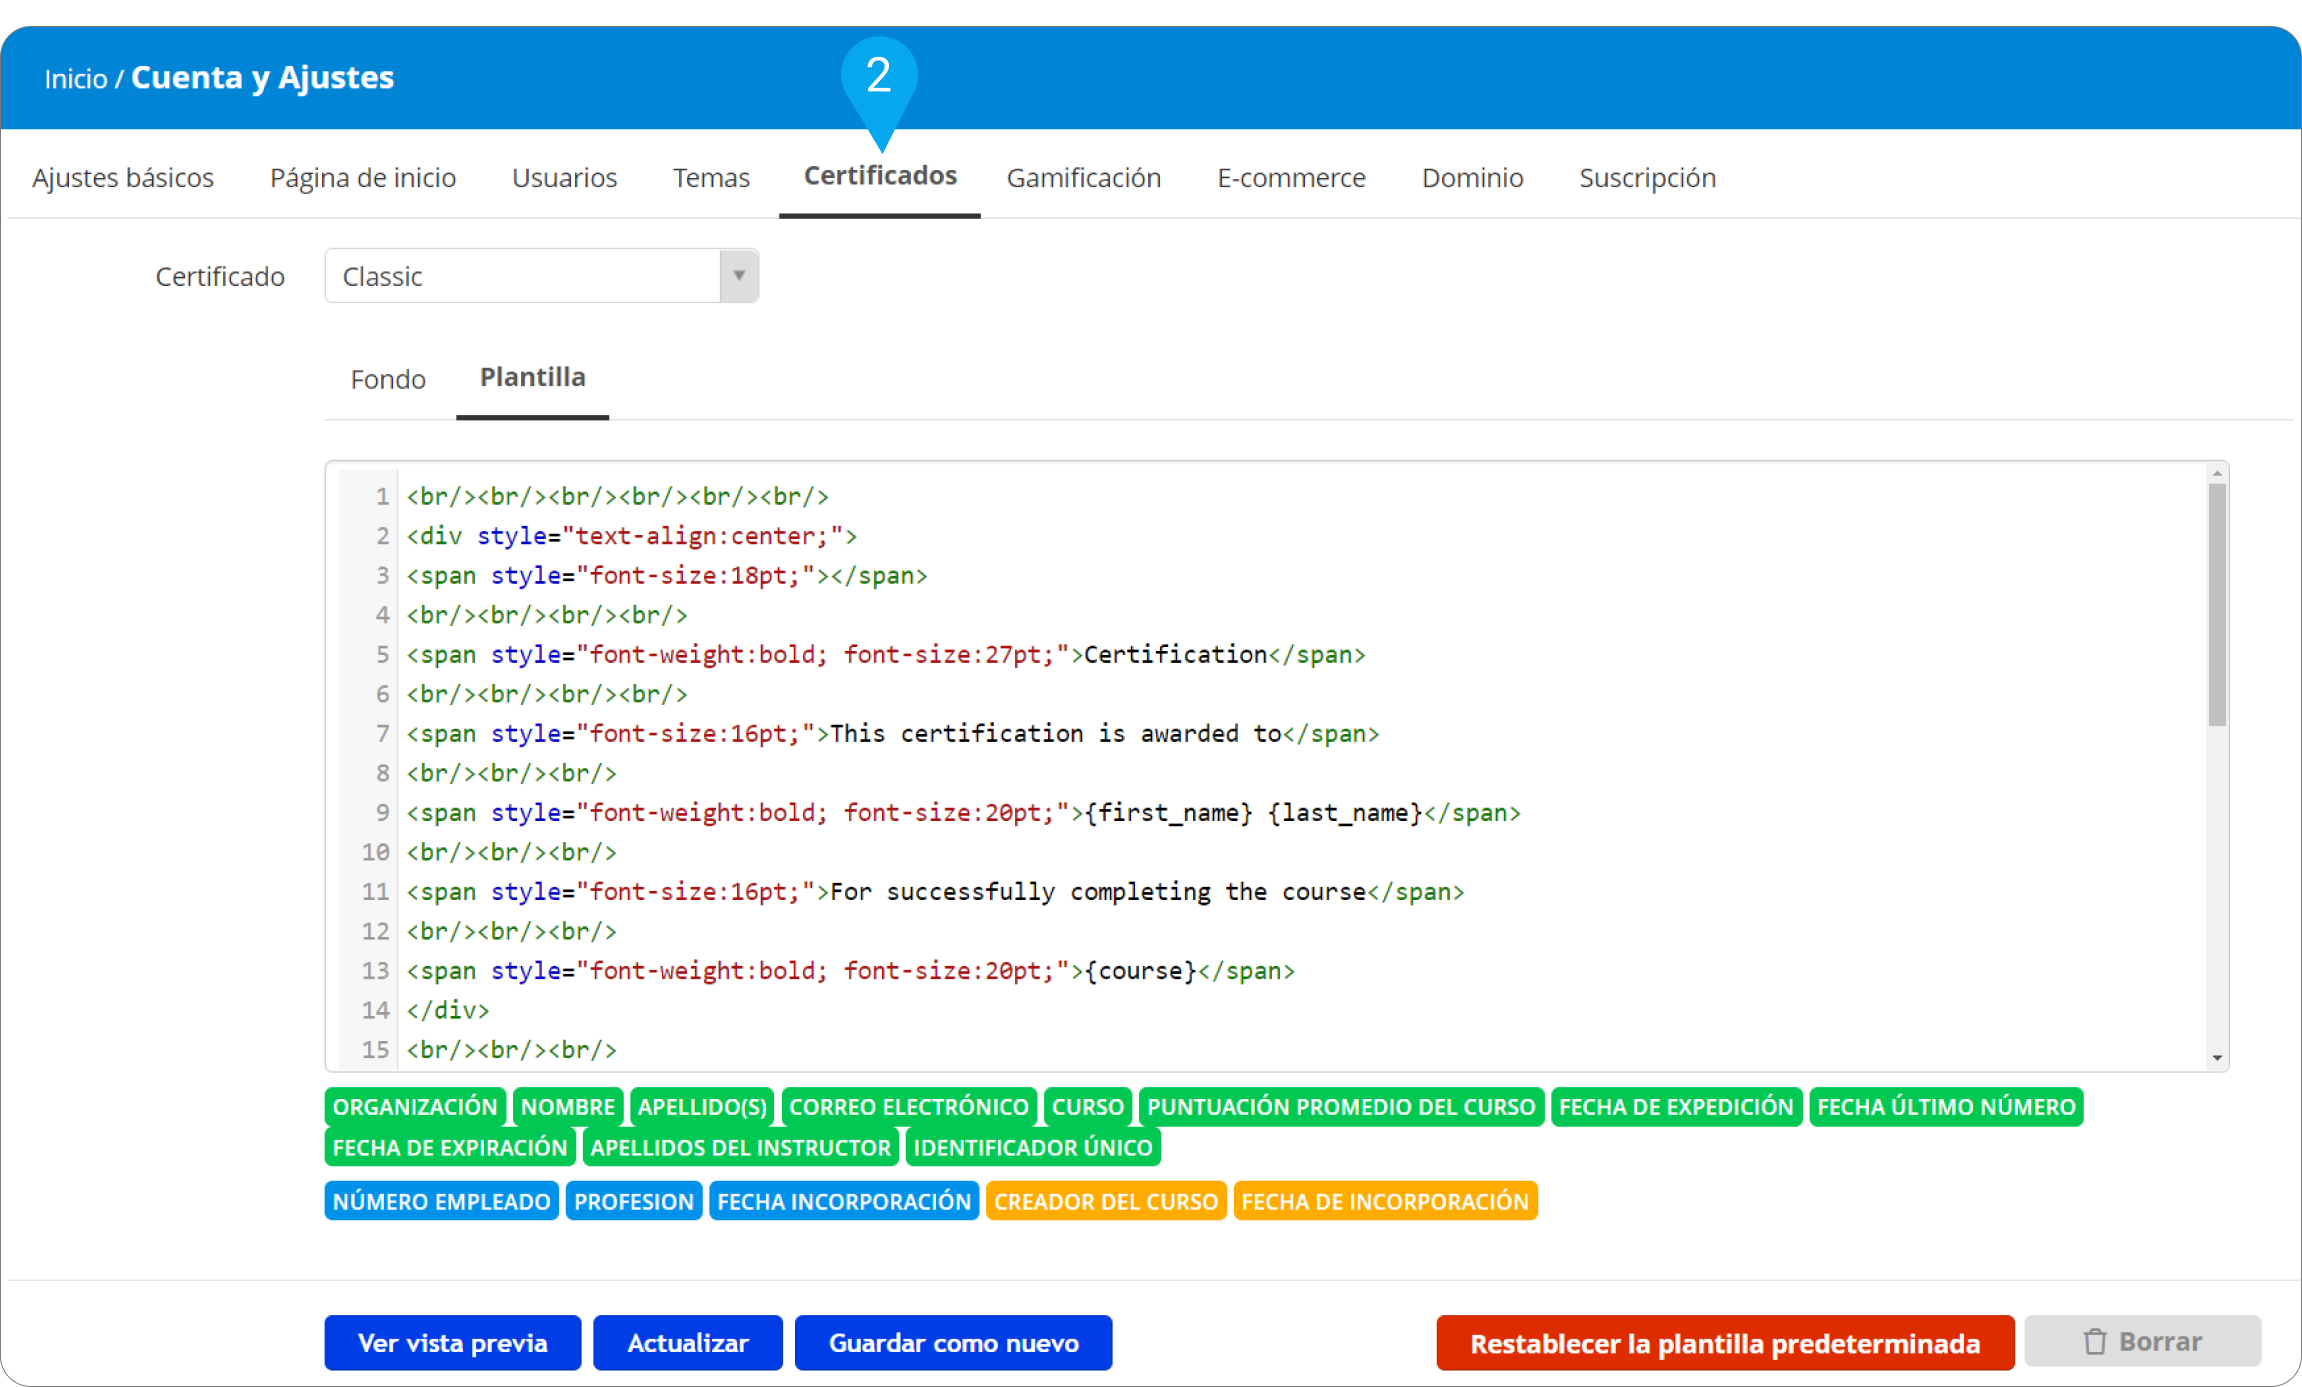Place cursor on editor line 5 Certification

(x=1175, y=655)
